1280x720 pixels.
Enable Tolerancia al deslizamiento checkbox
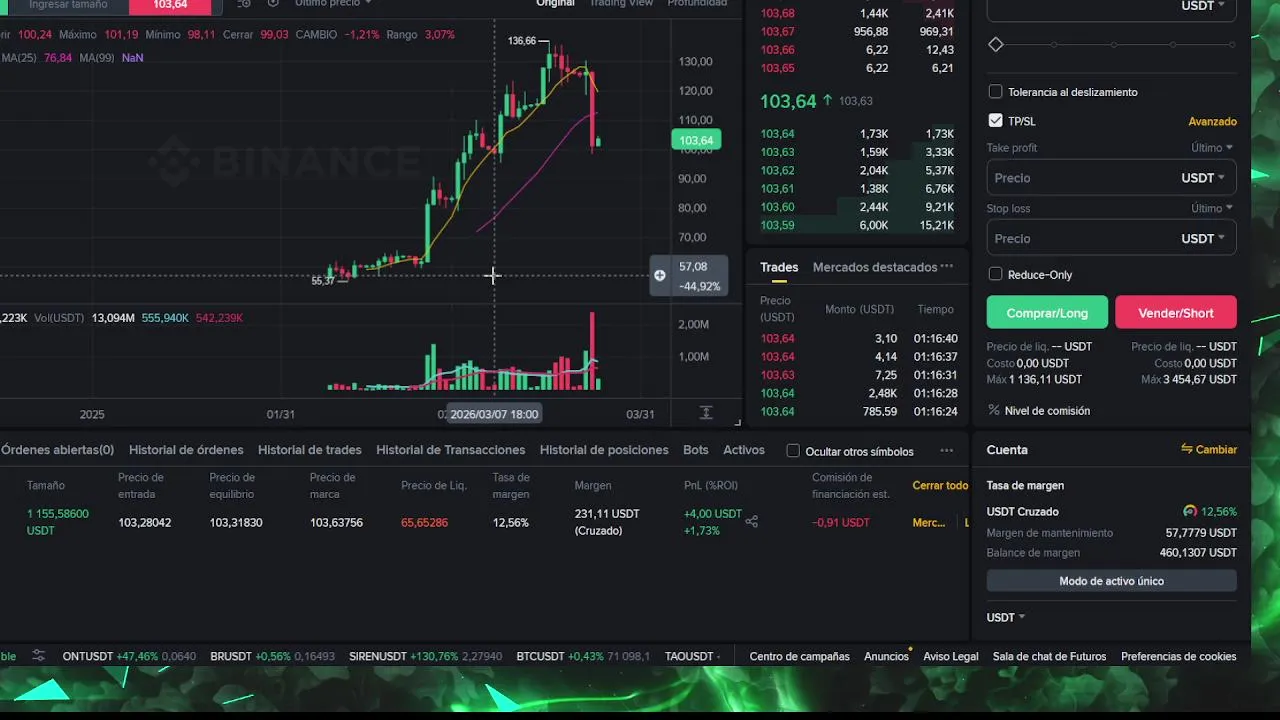click(995, 92)
